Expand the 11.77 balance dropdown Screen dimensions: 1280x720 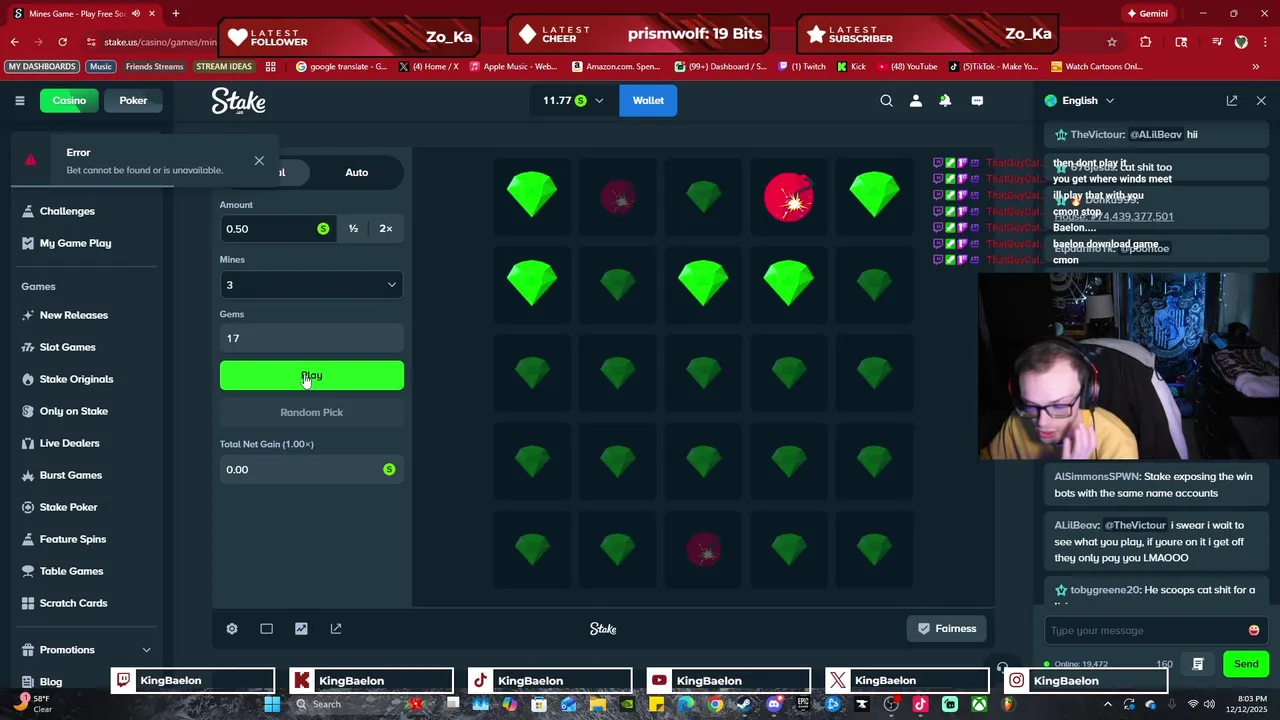tap(573, 100)
